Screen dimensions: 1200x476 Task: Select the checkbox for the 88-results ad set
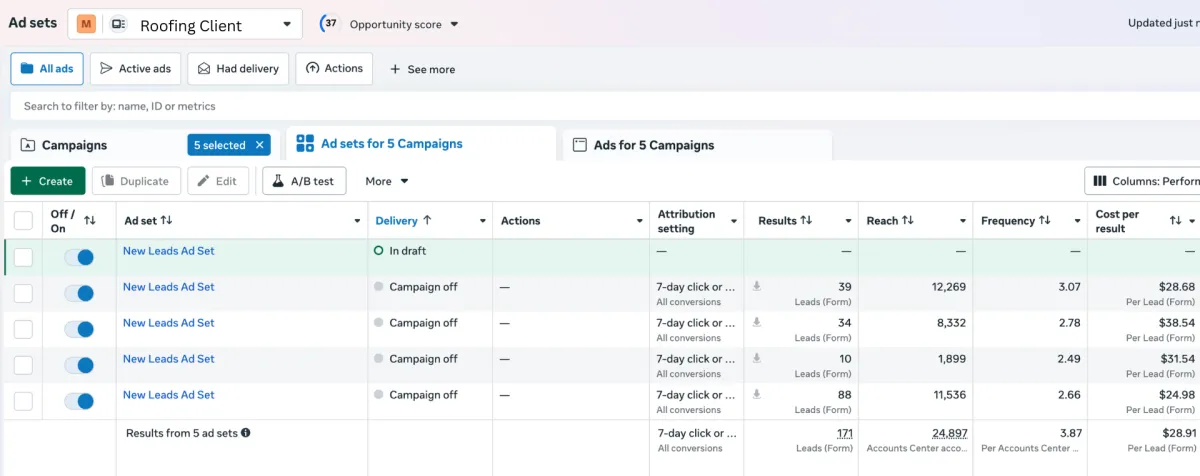coord(23,401)
